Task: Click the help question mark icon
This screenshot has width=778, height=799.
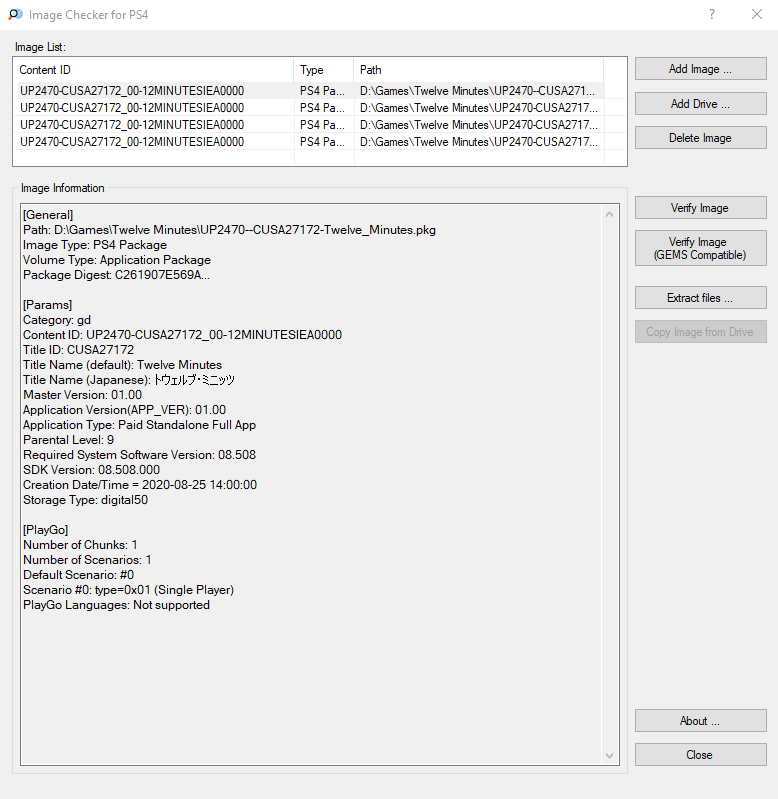Action: (x=712, y=14)
